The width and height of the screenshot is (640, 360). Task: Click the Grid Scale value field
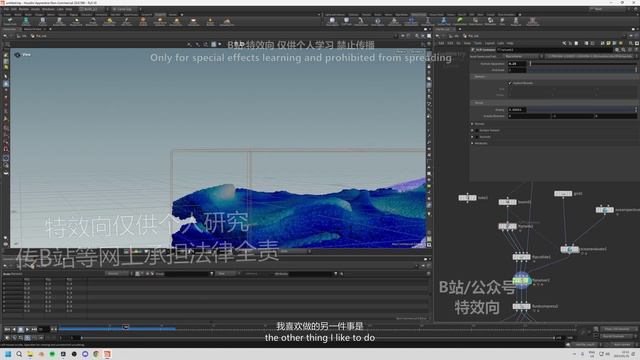coord(517,70)
